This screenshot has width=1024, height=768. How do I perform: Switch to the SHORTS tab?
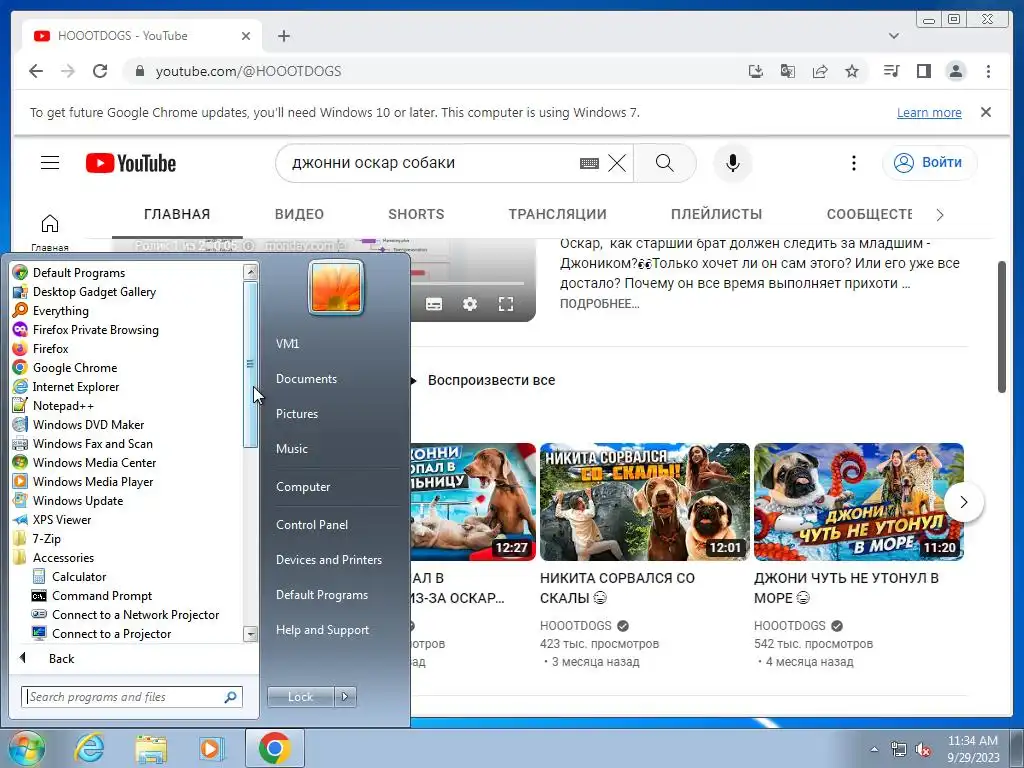416,214
